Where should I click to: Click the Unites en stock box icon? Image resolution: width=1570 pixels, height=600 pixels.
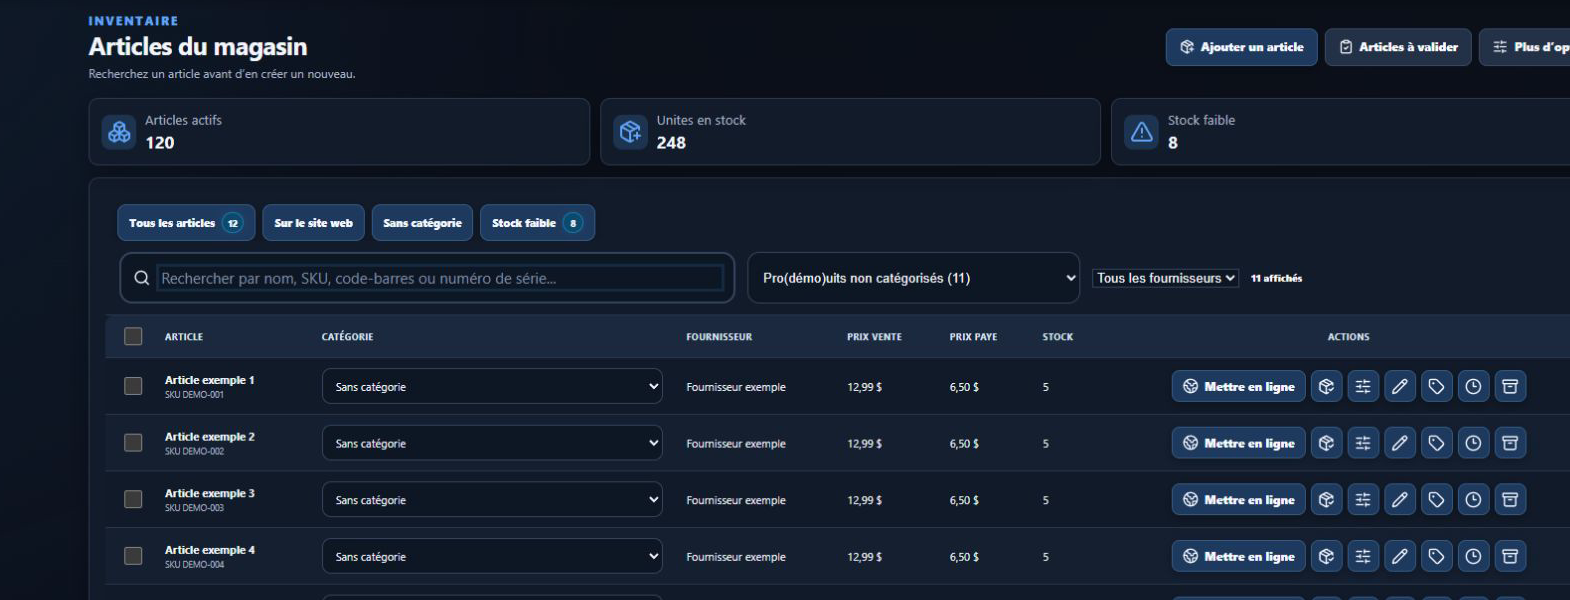coord(630,132)
